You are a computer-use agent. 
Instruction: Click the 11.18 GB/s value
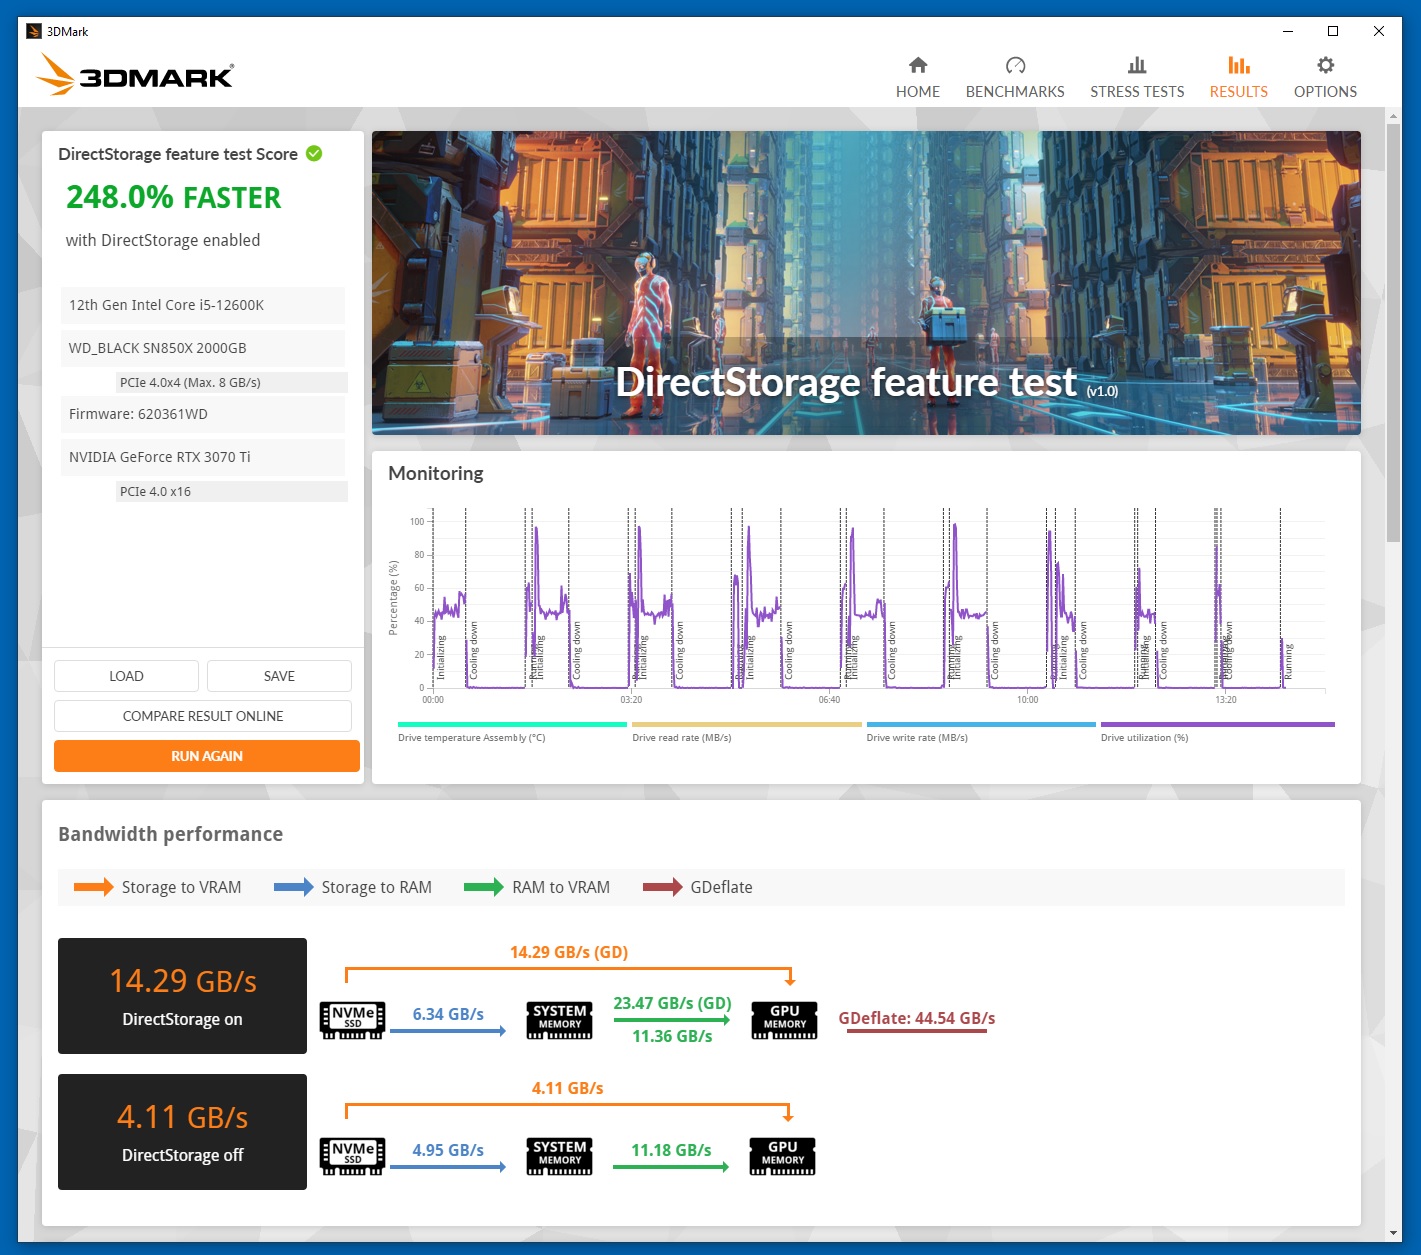(x=671, y=1150)
